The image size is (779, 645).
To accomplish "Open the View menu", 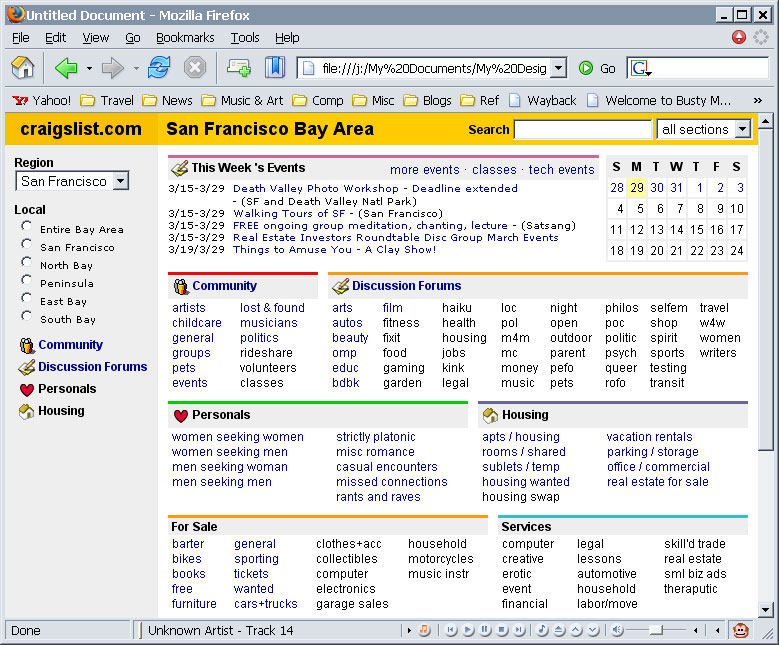I will click(x=95, y=38).
